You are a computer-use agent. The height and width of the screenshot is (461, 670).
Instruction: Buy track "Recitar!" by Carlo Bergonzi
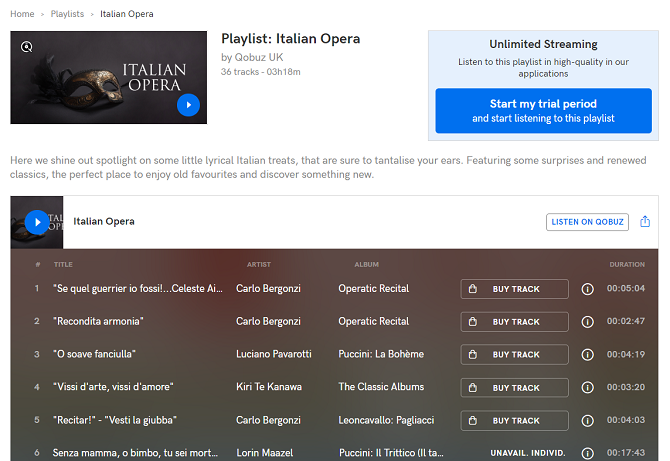click(x=514, y=421)
